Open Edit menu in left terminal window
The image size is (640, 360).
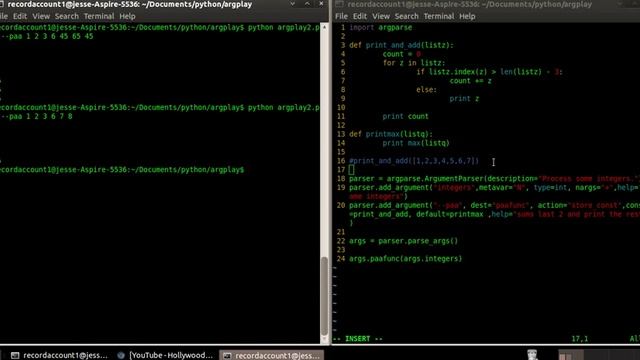click(20, 16)
